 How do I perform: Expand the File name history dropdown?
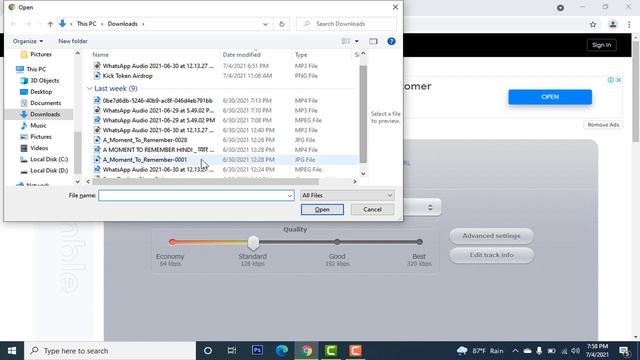290,196
